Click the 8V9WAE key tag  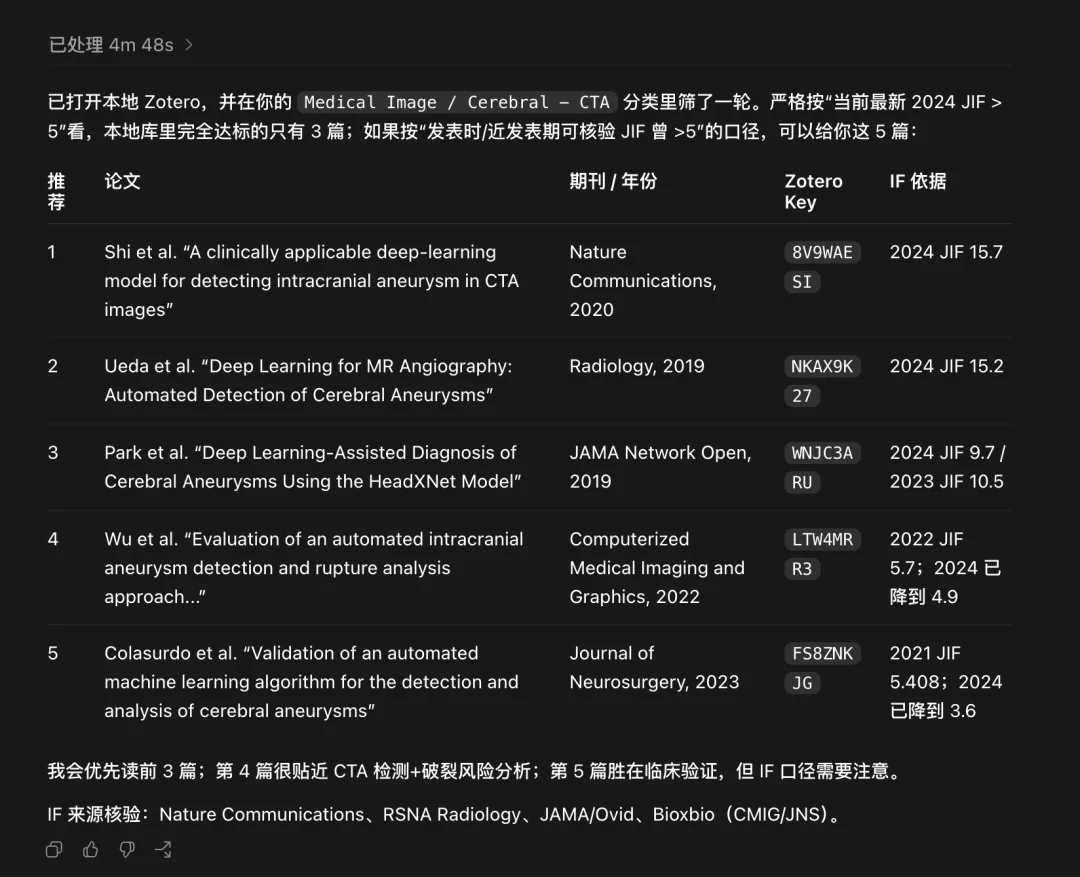coord(822,252)
